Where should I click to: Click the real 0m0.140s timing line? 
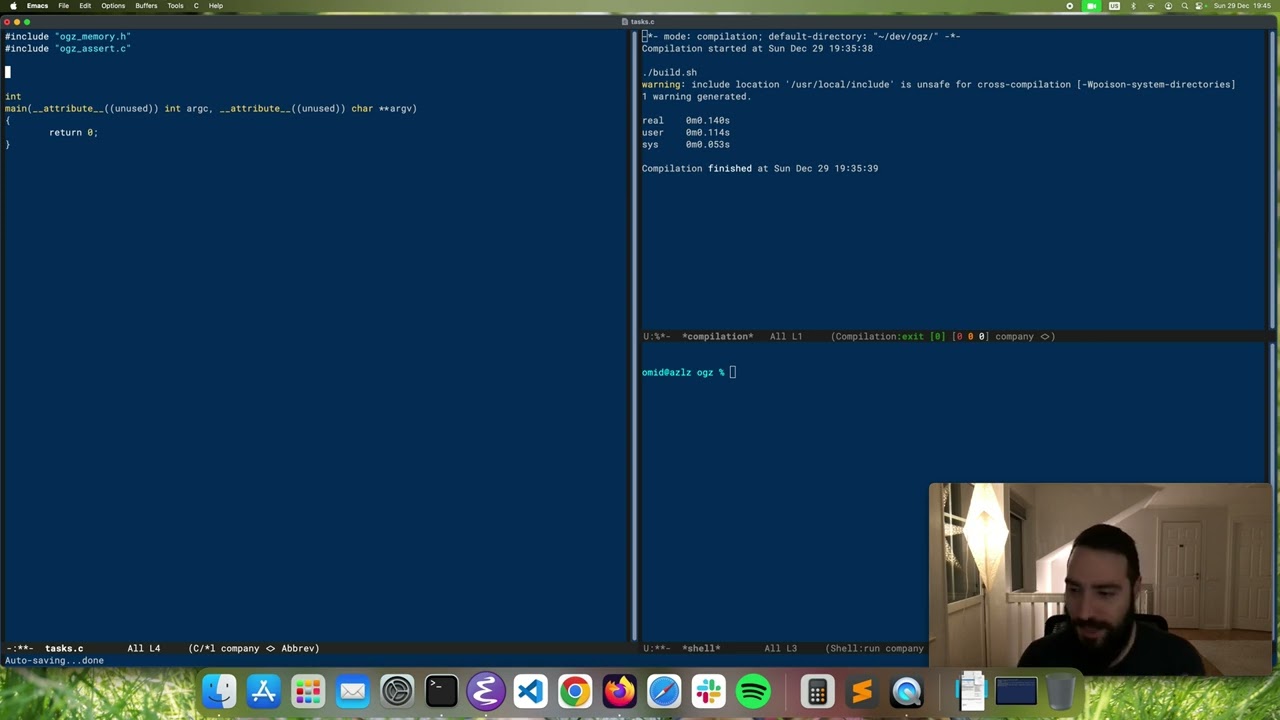(686, 120)
